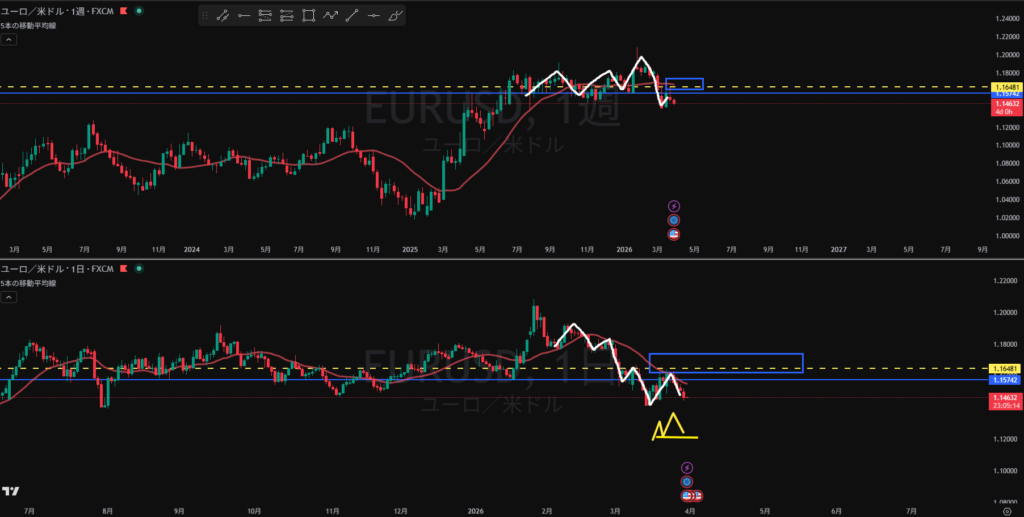The width and height of the screenshot is (1024, 517).
Task: Select the 5本の移動平均線 indicator on weekly chart
Action: 30,26
